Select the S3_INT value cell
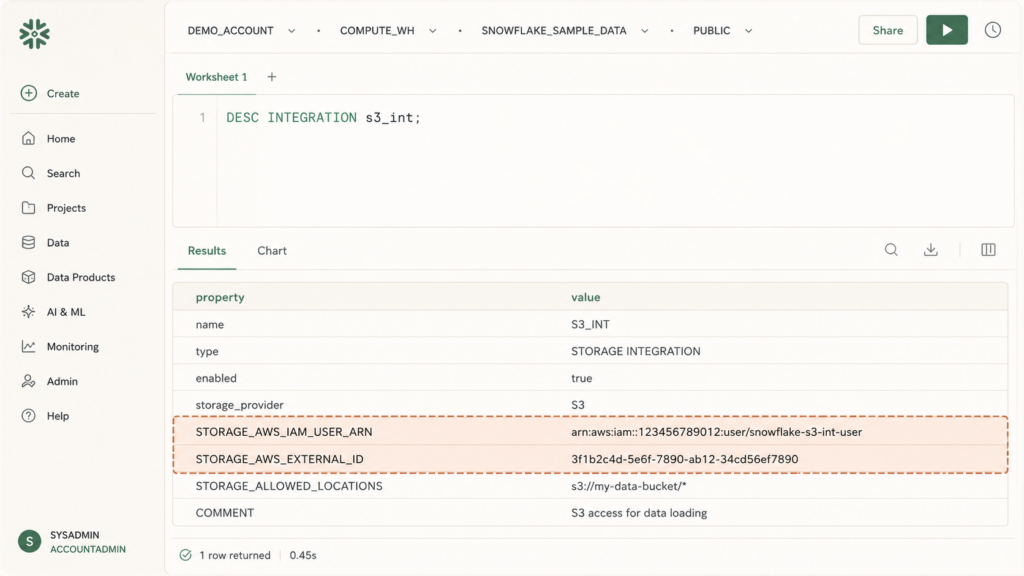Image resolution: width=1024 pixels, height=576 pixels. (590, 325)
